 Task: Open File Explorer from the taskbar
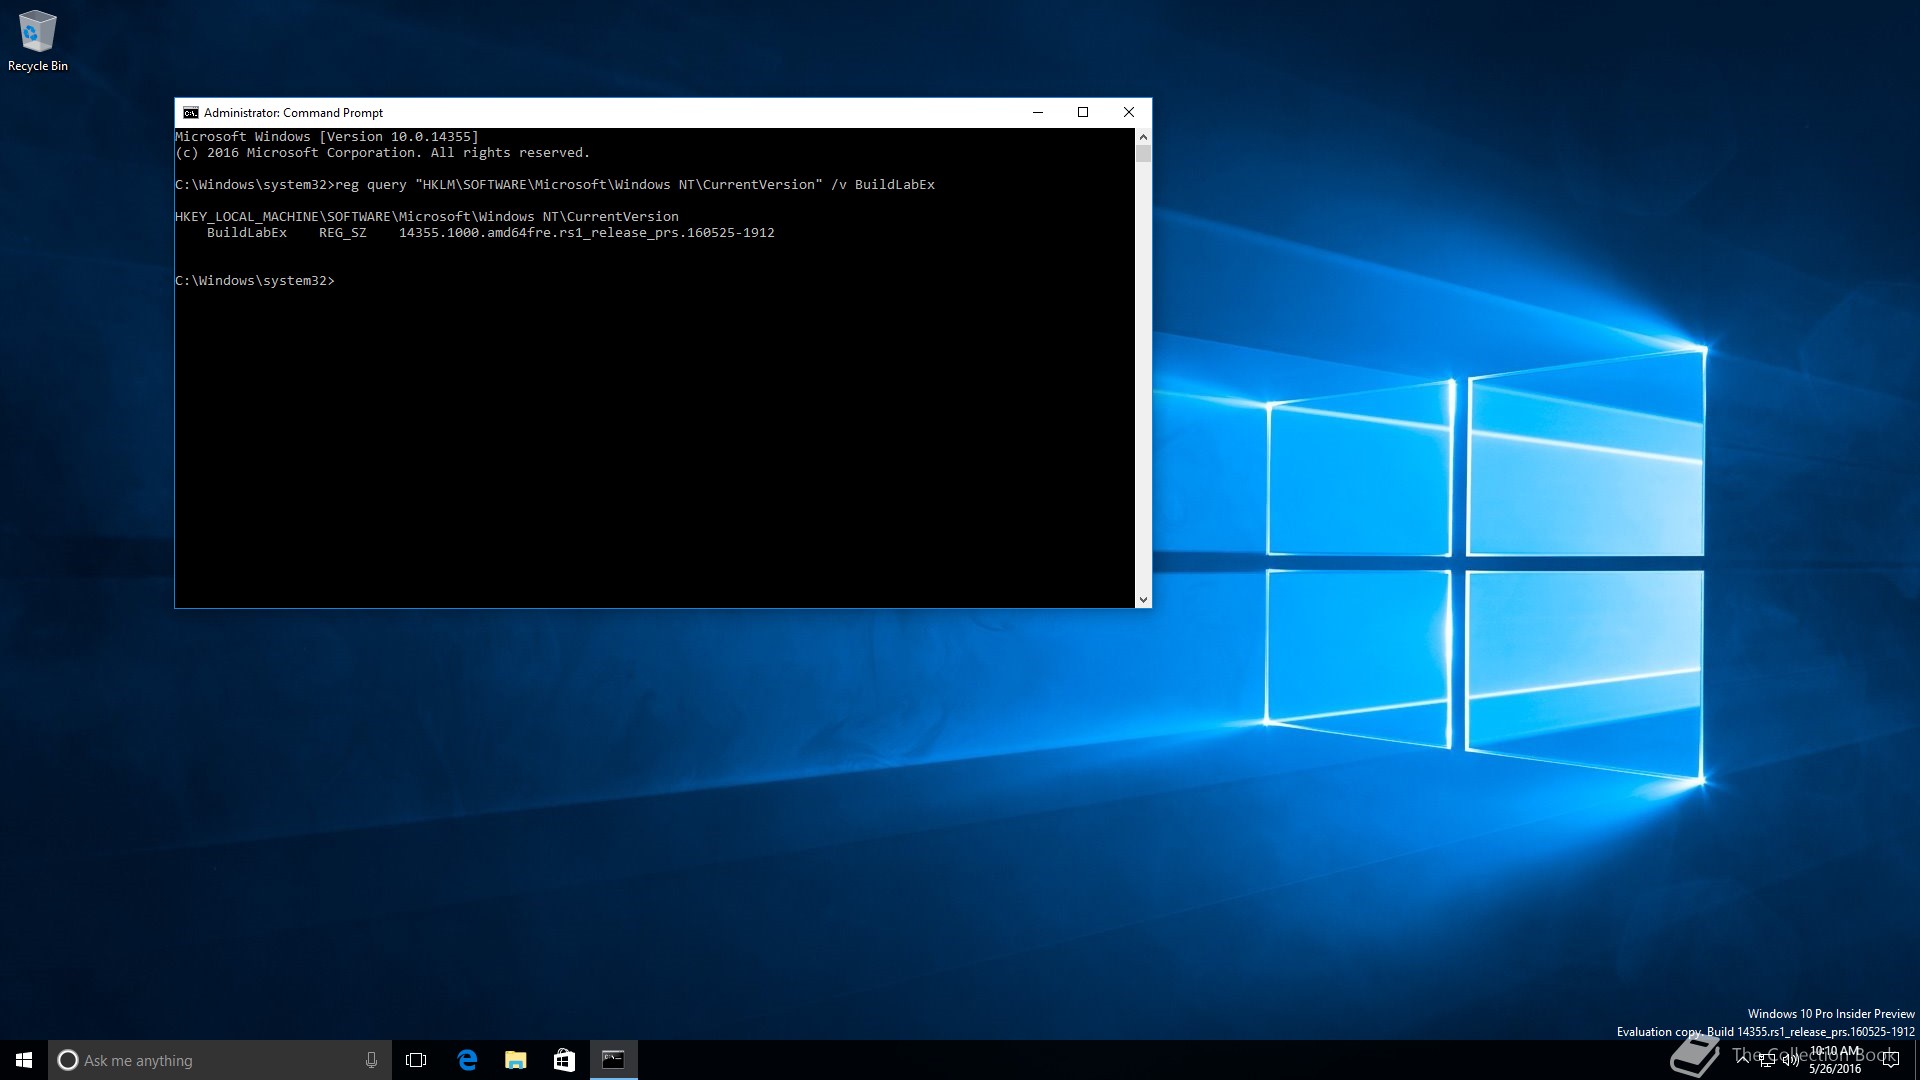pyautogui.click(x=515, y=1060)
